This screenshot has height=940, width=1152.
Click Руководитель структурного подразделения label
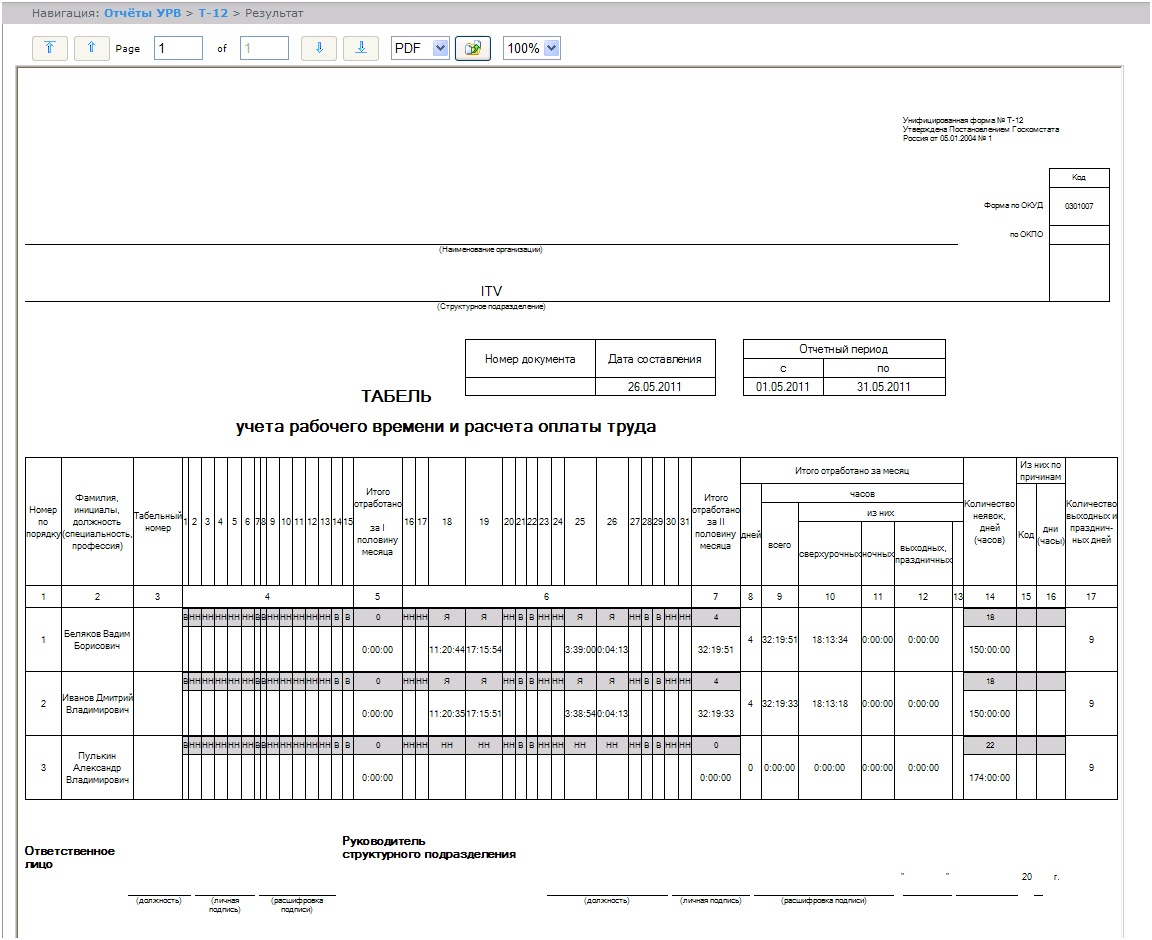click(428, 847)
